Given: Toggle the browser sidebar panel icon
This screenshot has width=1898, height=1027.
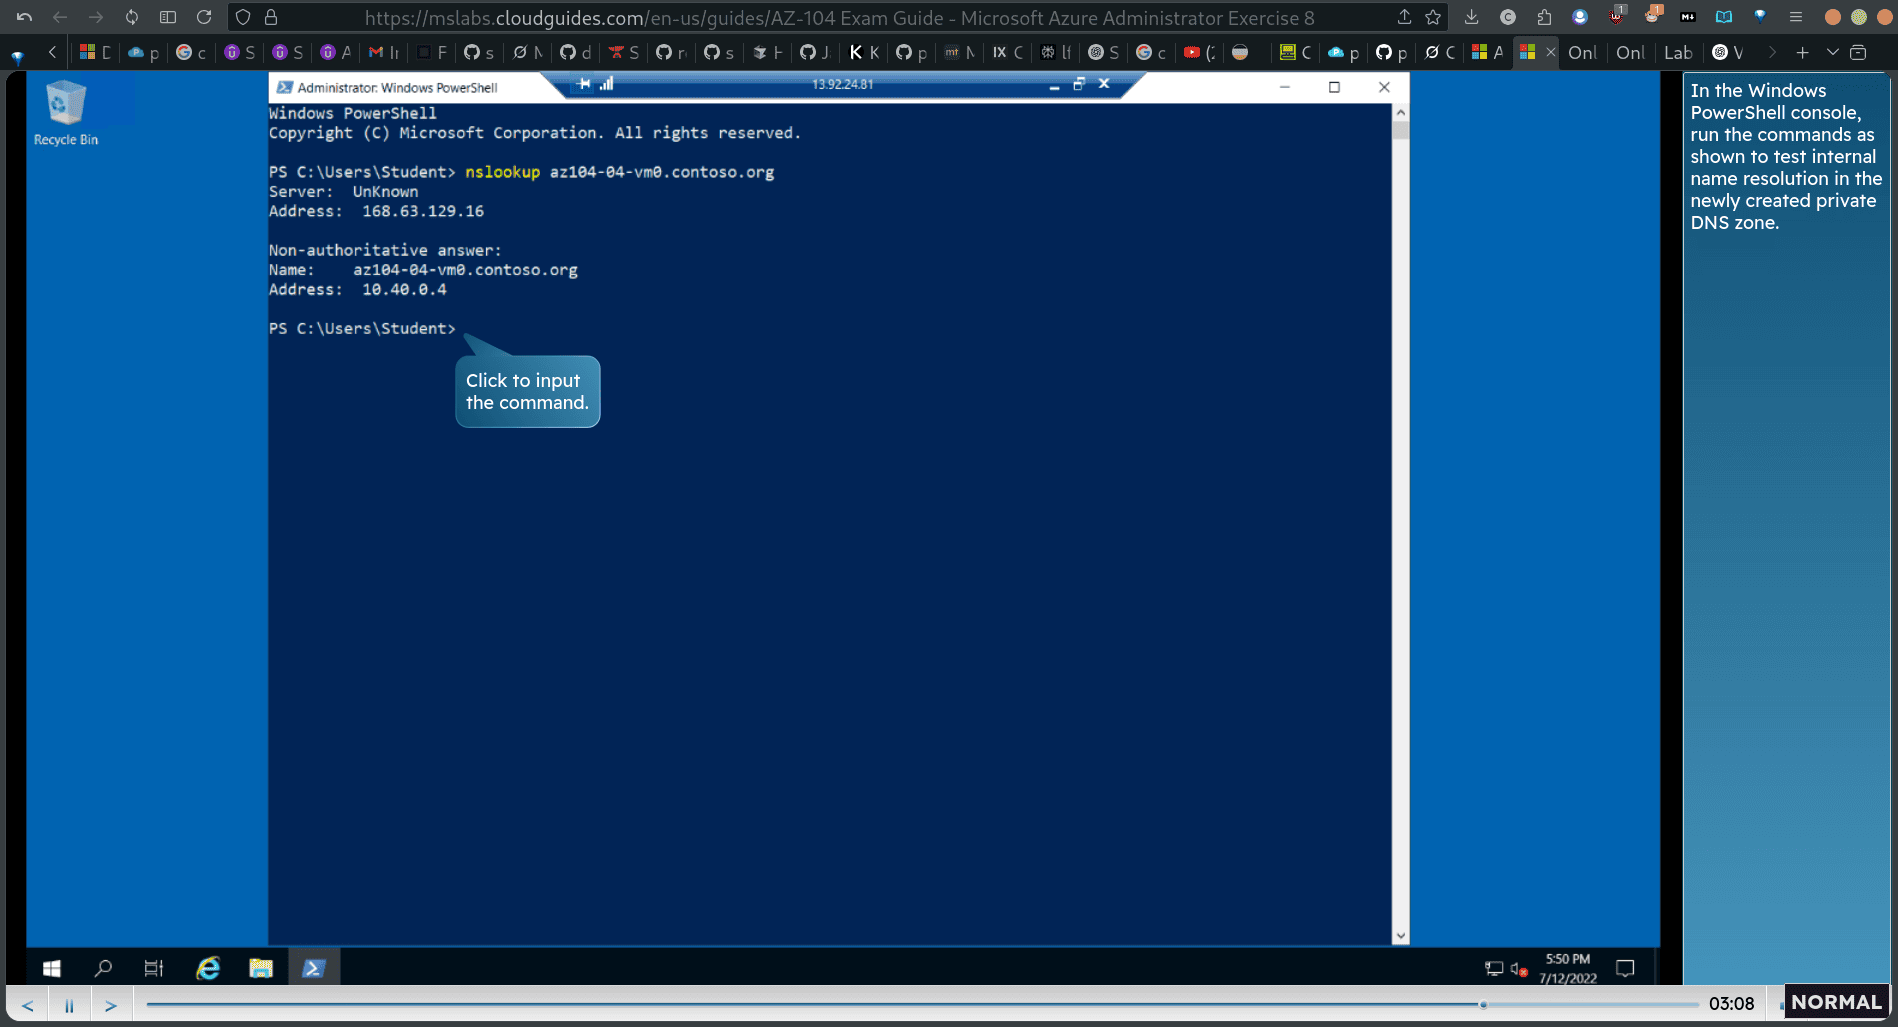Looking at the screenshot, I should 168,17.
